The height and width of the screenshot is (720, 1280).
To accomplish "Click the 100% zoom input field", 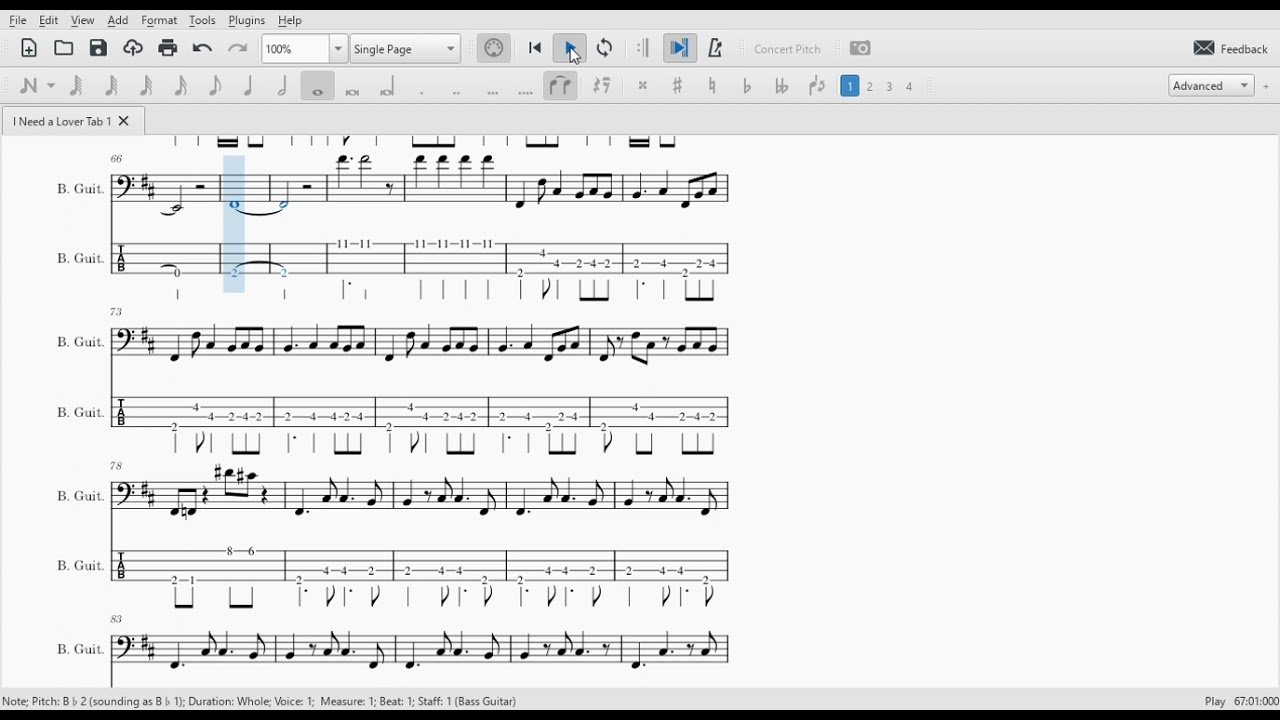I will (296, 49).
